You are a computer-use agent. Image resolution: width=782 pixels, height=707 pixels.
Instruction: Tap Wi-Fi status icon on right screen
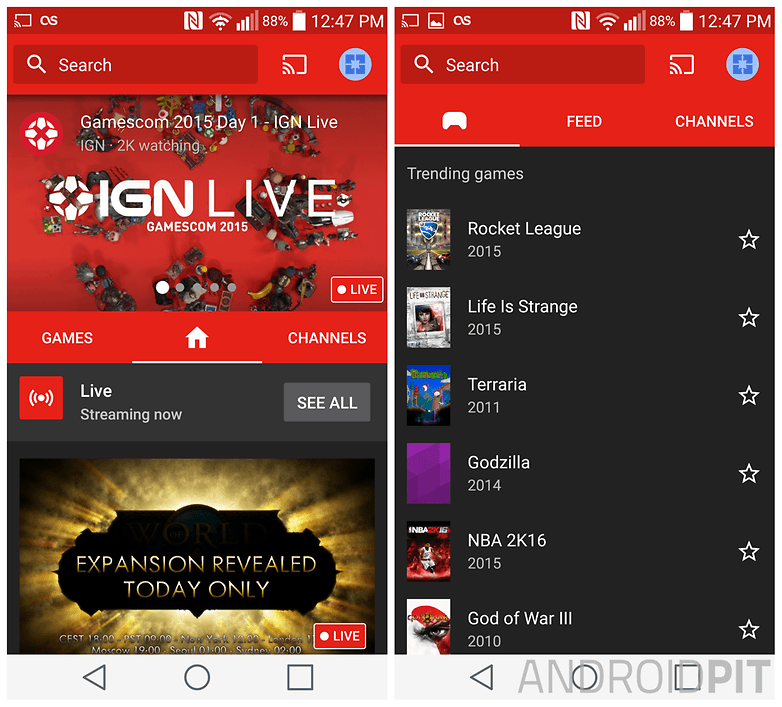[607, 21]
